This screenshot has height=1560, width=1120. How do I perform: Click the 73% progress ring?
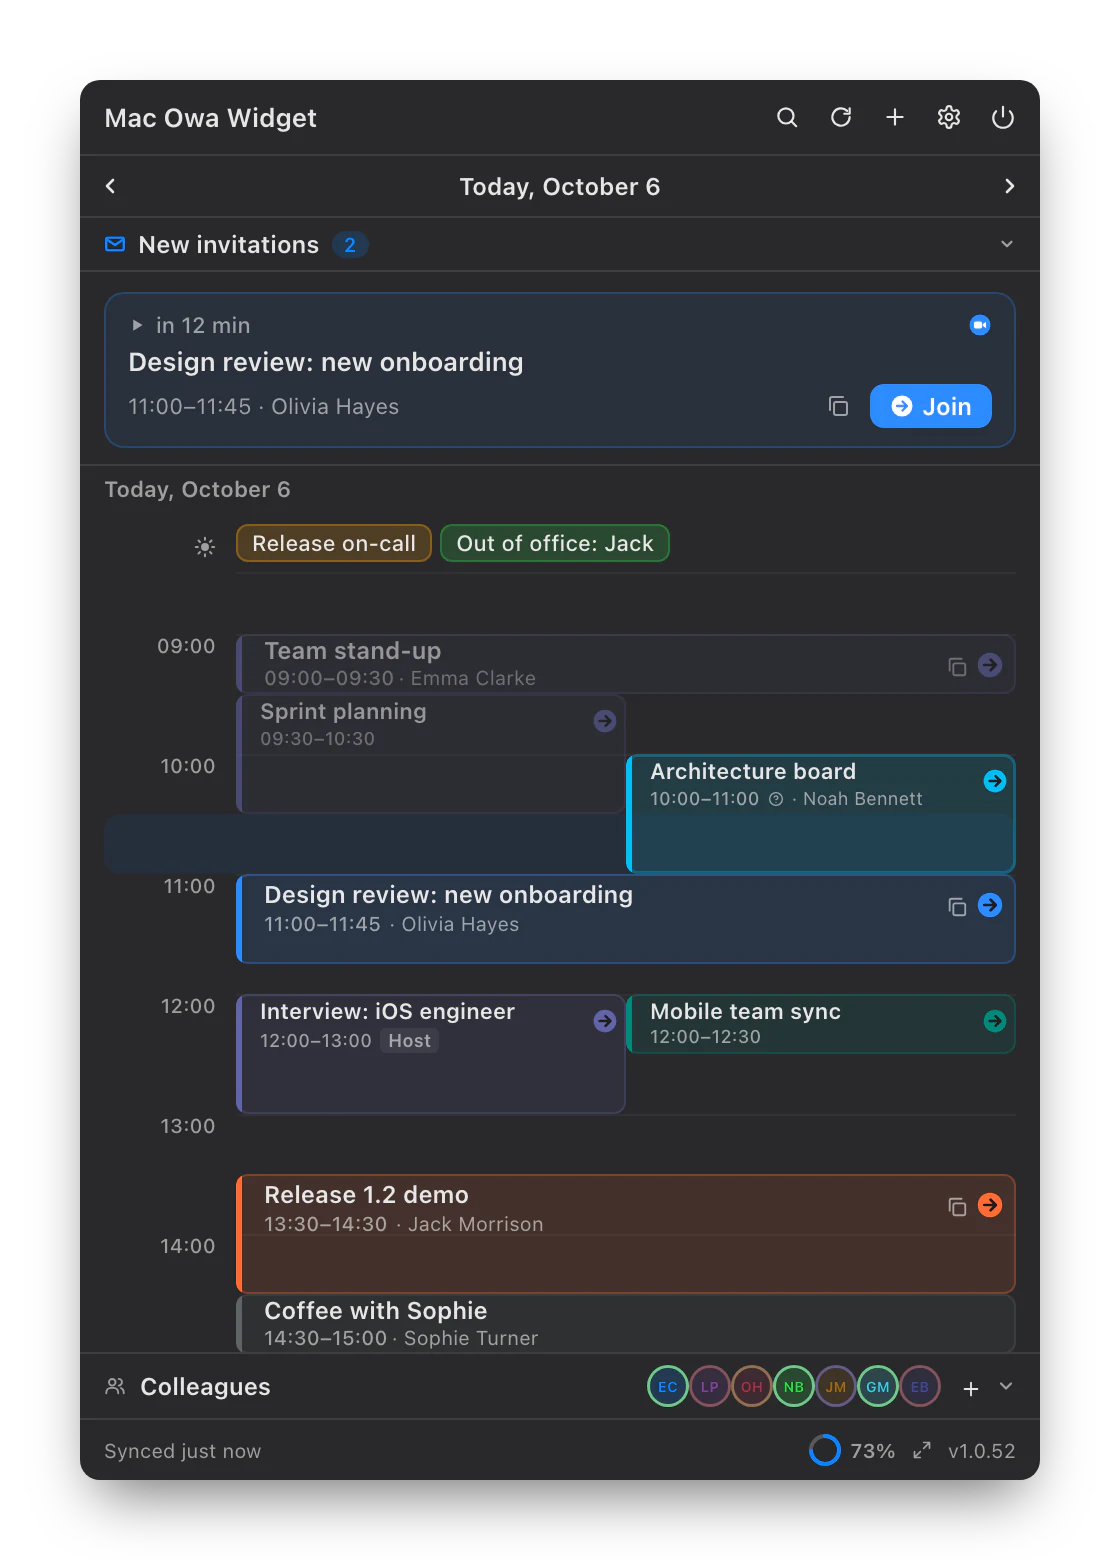tap(825, 1450)
